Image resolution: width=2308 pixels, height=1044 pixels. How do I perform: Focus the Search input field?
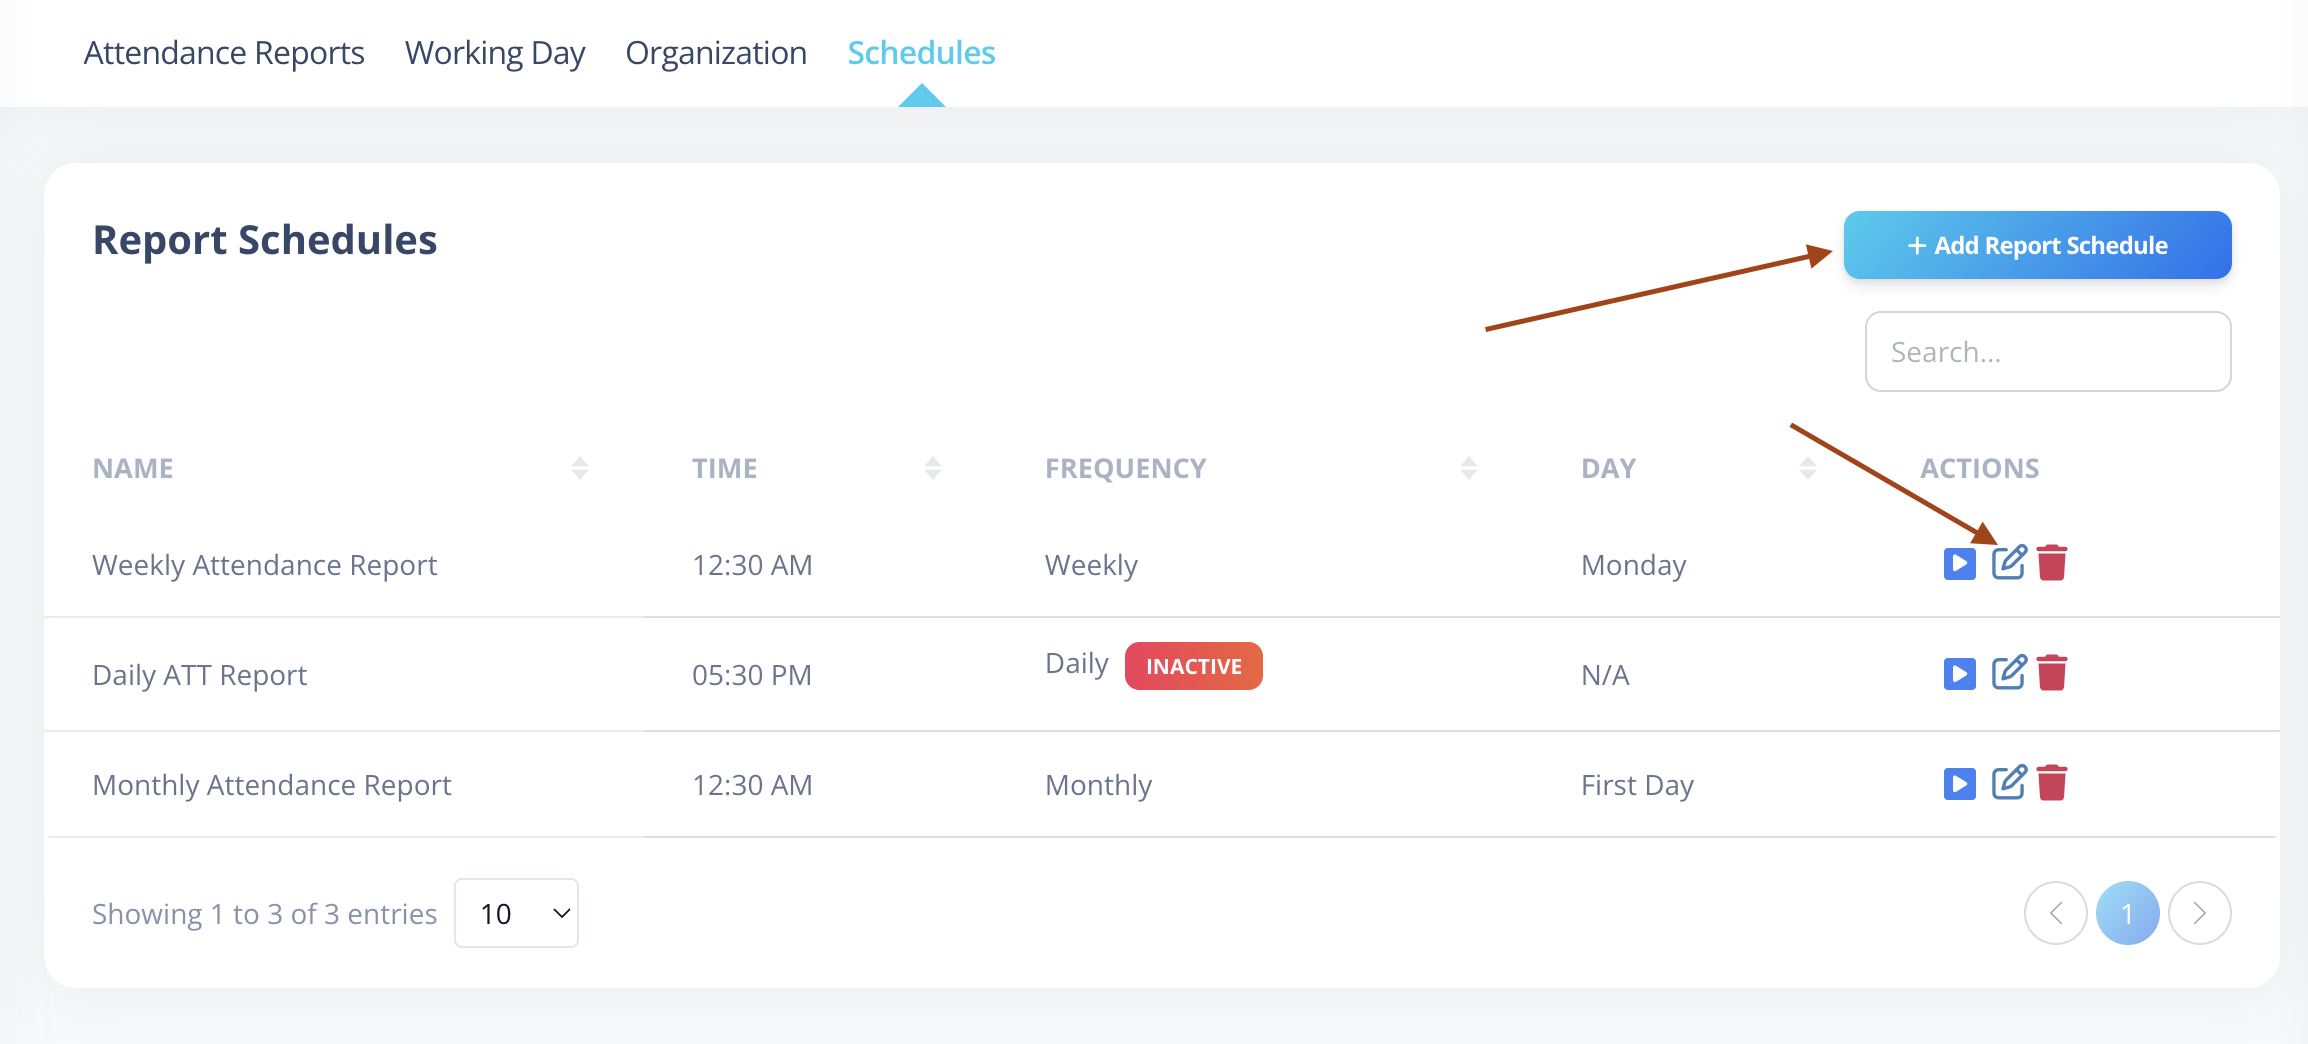(x=2048, y=352)
